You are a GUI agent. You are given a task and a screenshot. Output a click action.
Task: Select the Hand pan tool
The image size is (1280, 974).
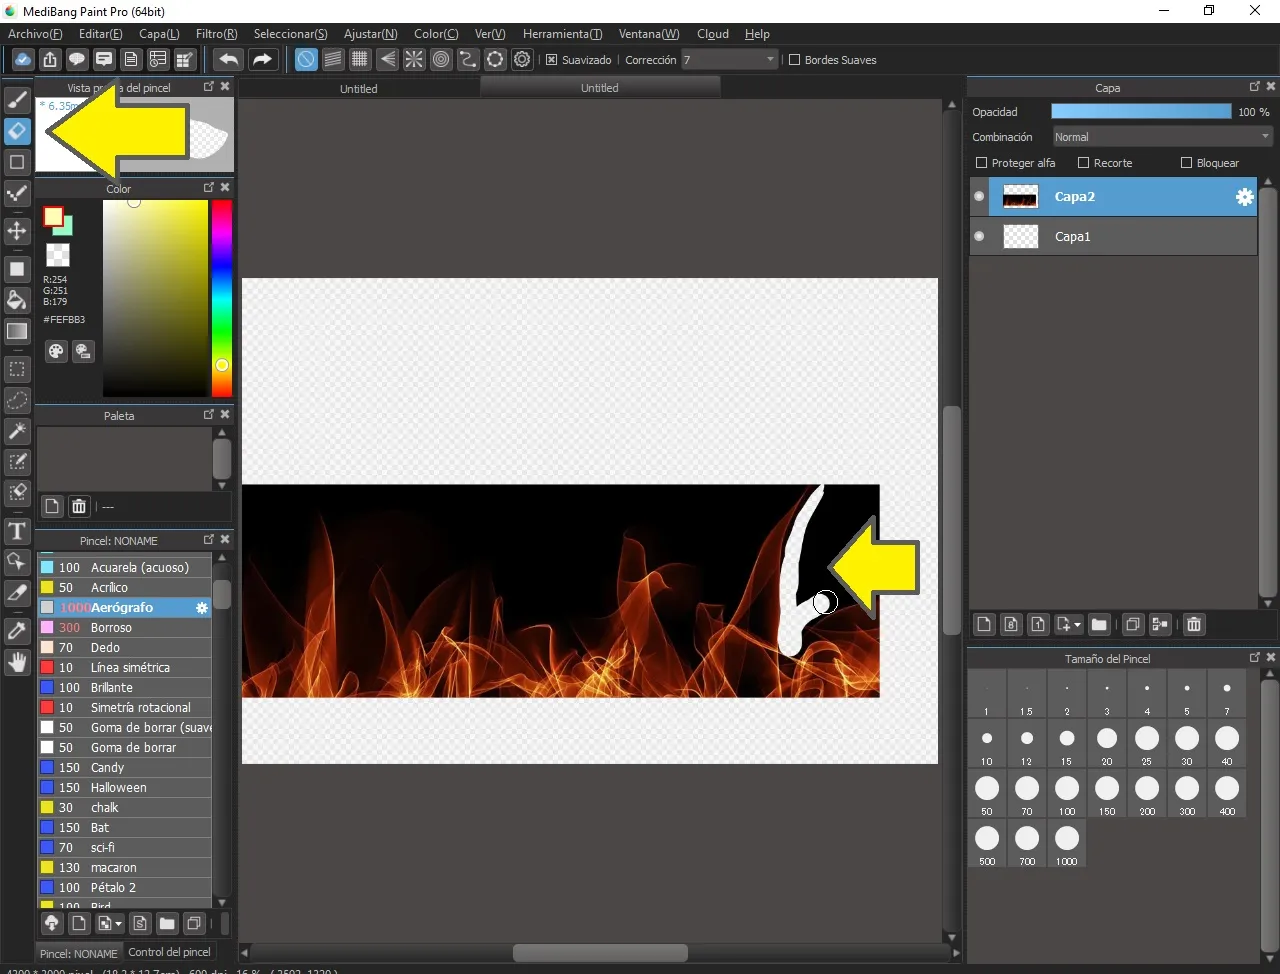tap(17, 662)
